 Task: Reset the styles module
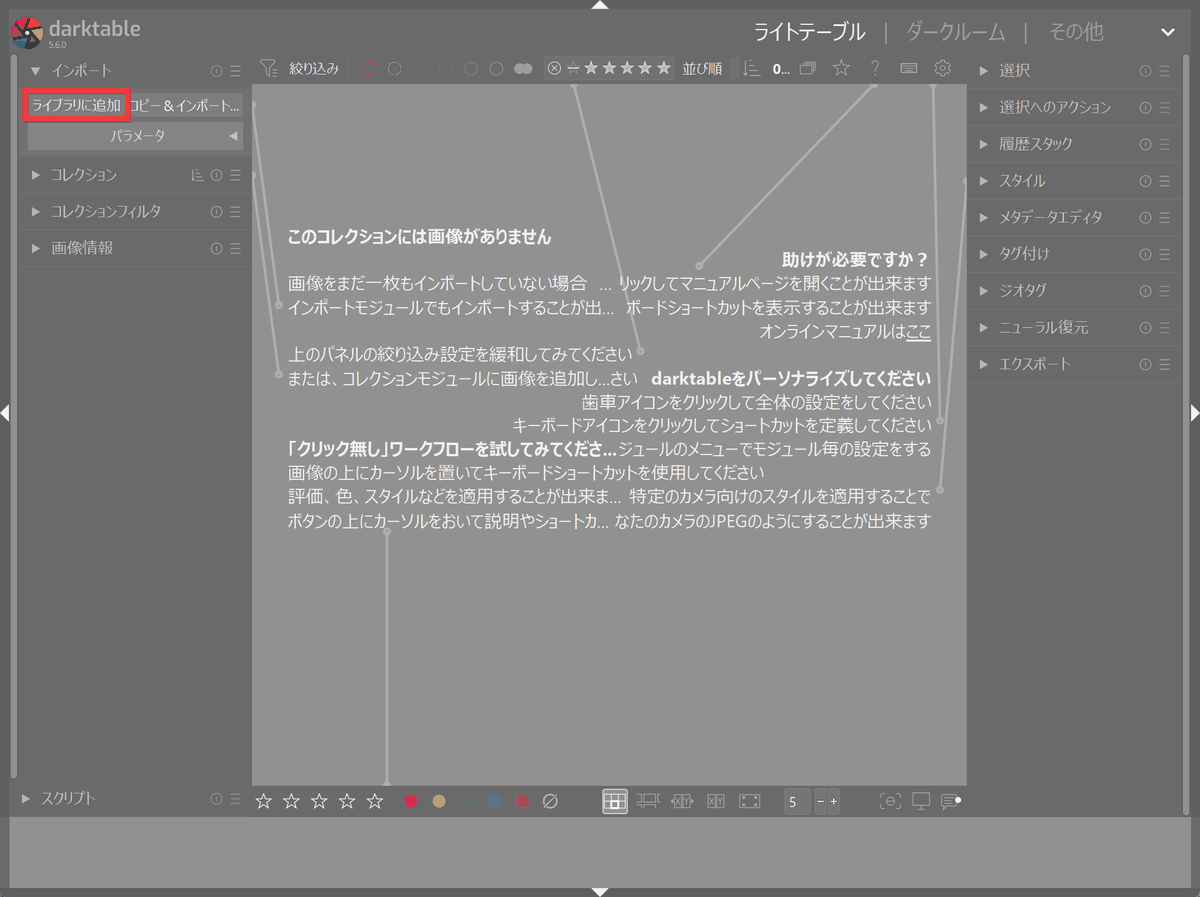coord(1146,181)
